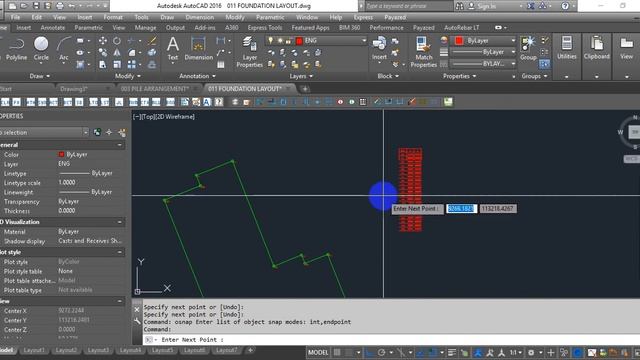Toggle grid display in status bar
640x360 pixels.
pos(337,352)
